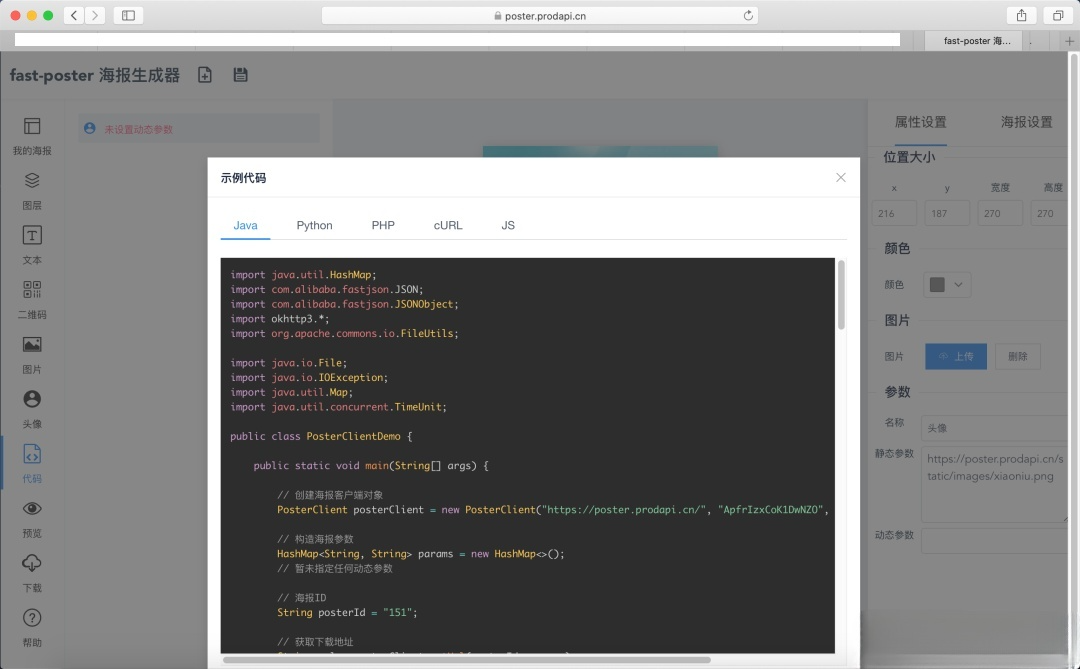Image resolution: width=1080 pixels, height=669 pixels.
Task: Select the 头像 avatar tool
Action: coord(31,406)
